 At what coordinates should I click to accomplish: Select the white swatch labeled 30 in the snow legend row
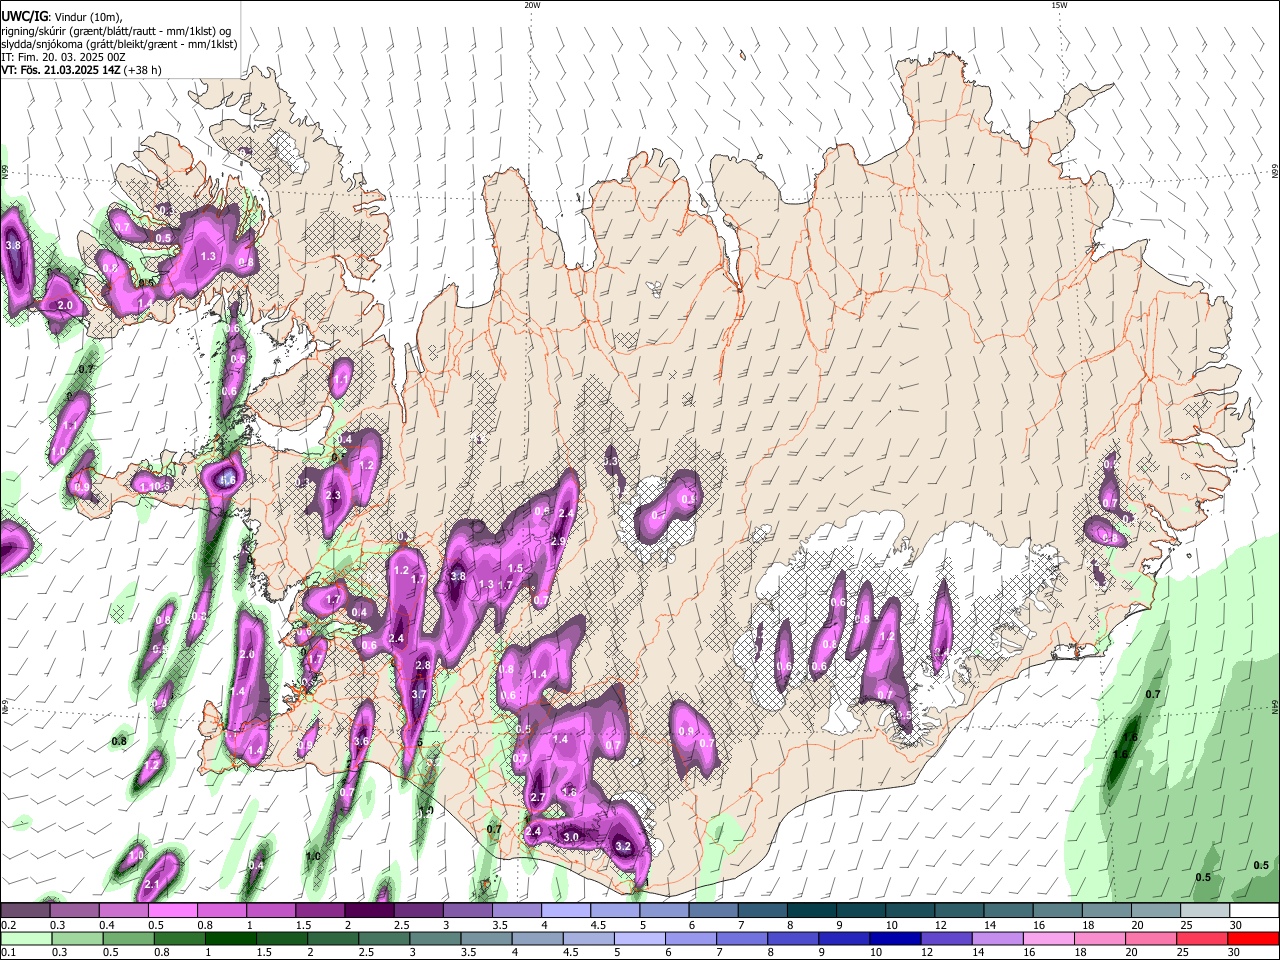tap(1254, 911)
